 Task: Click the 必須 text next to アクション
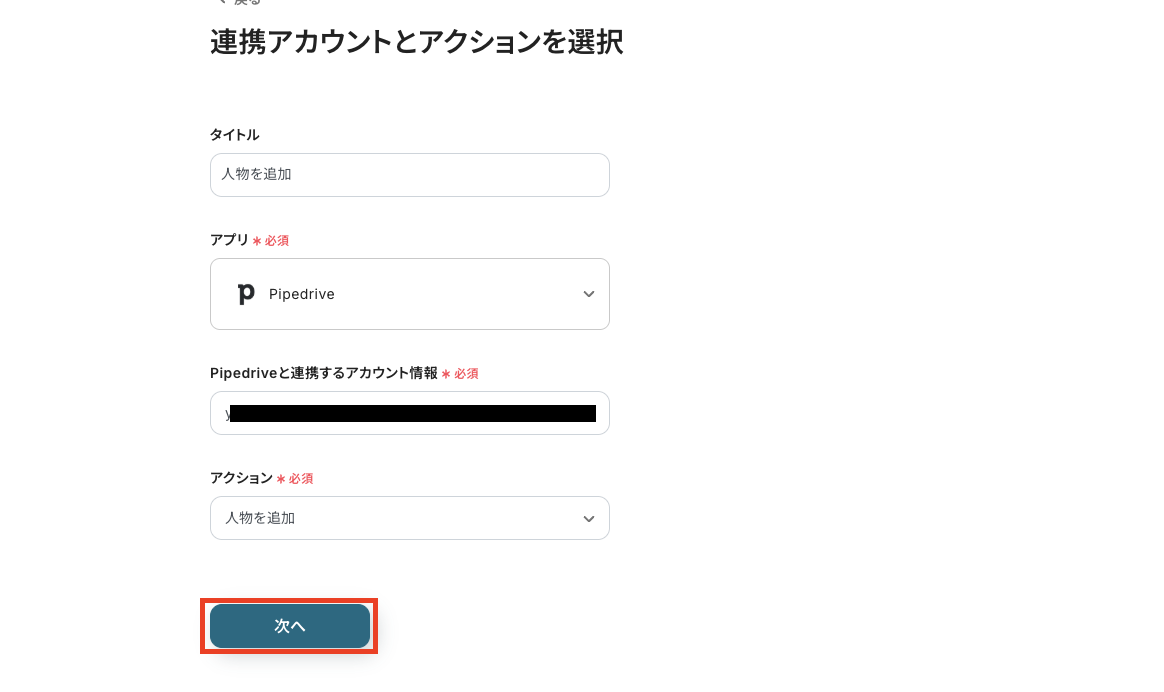(x=301, y=479)
